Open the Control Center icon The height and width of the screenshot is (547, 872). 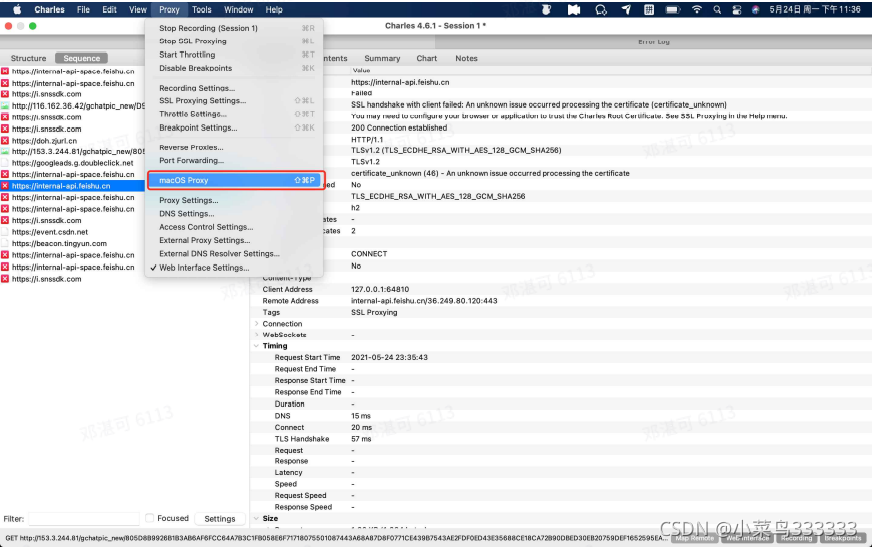point(736,9)
